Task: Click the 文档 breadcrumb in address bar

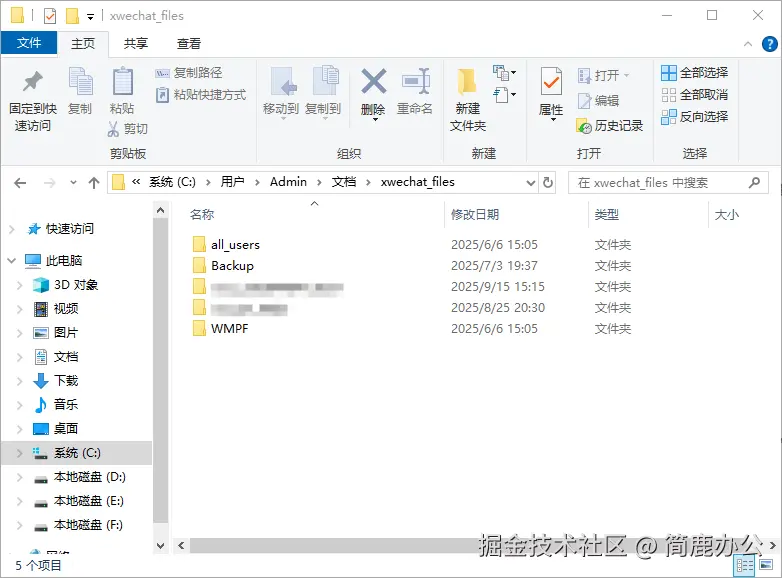Action: [344, 182]
